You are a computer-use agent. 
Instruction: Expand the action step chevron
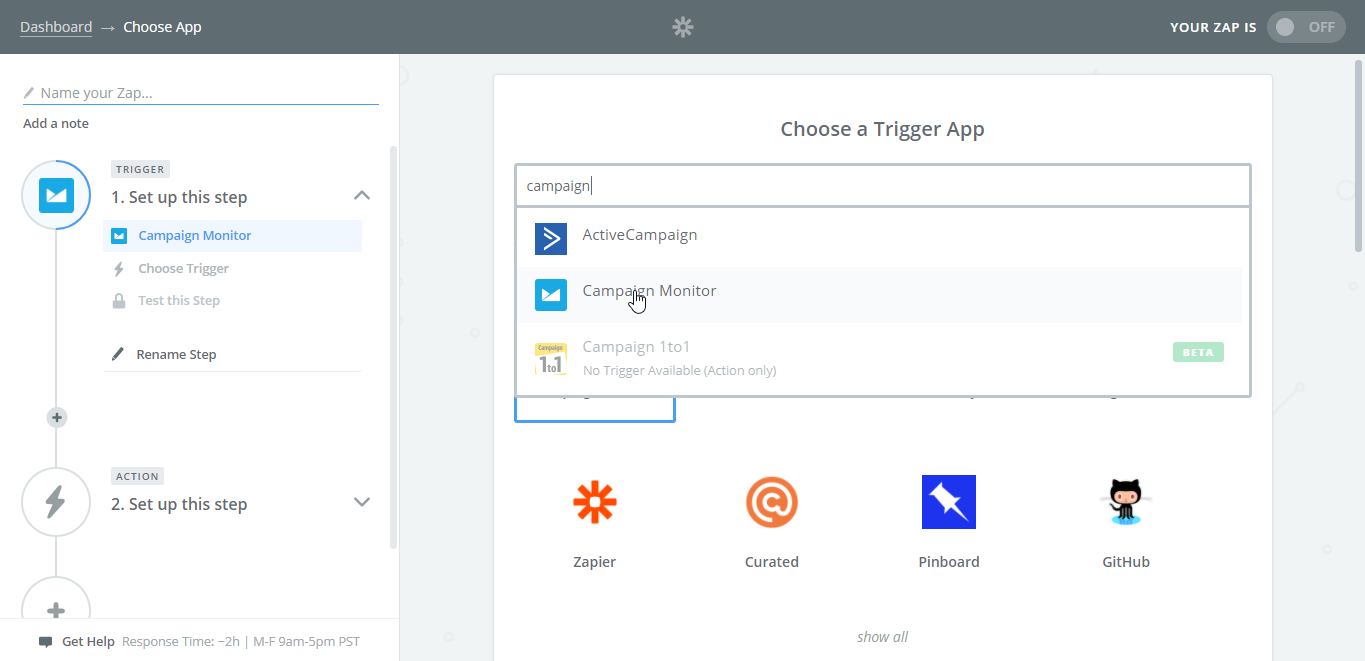362,502
